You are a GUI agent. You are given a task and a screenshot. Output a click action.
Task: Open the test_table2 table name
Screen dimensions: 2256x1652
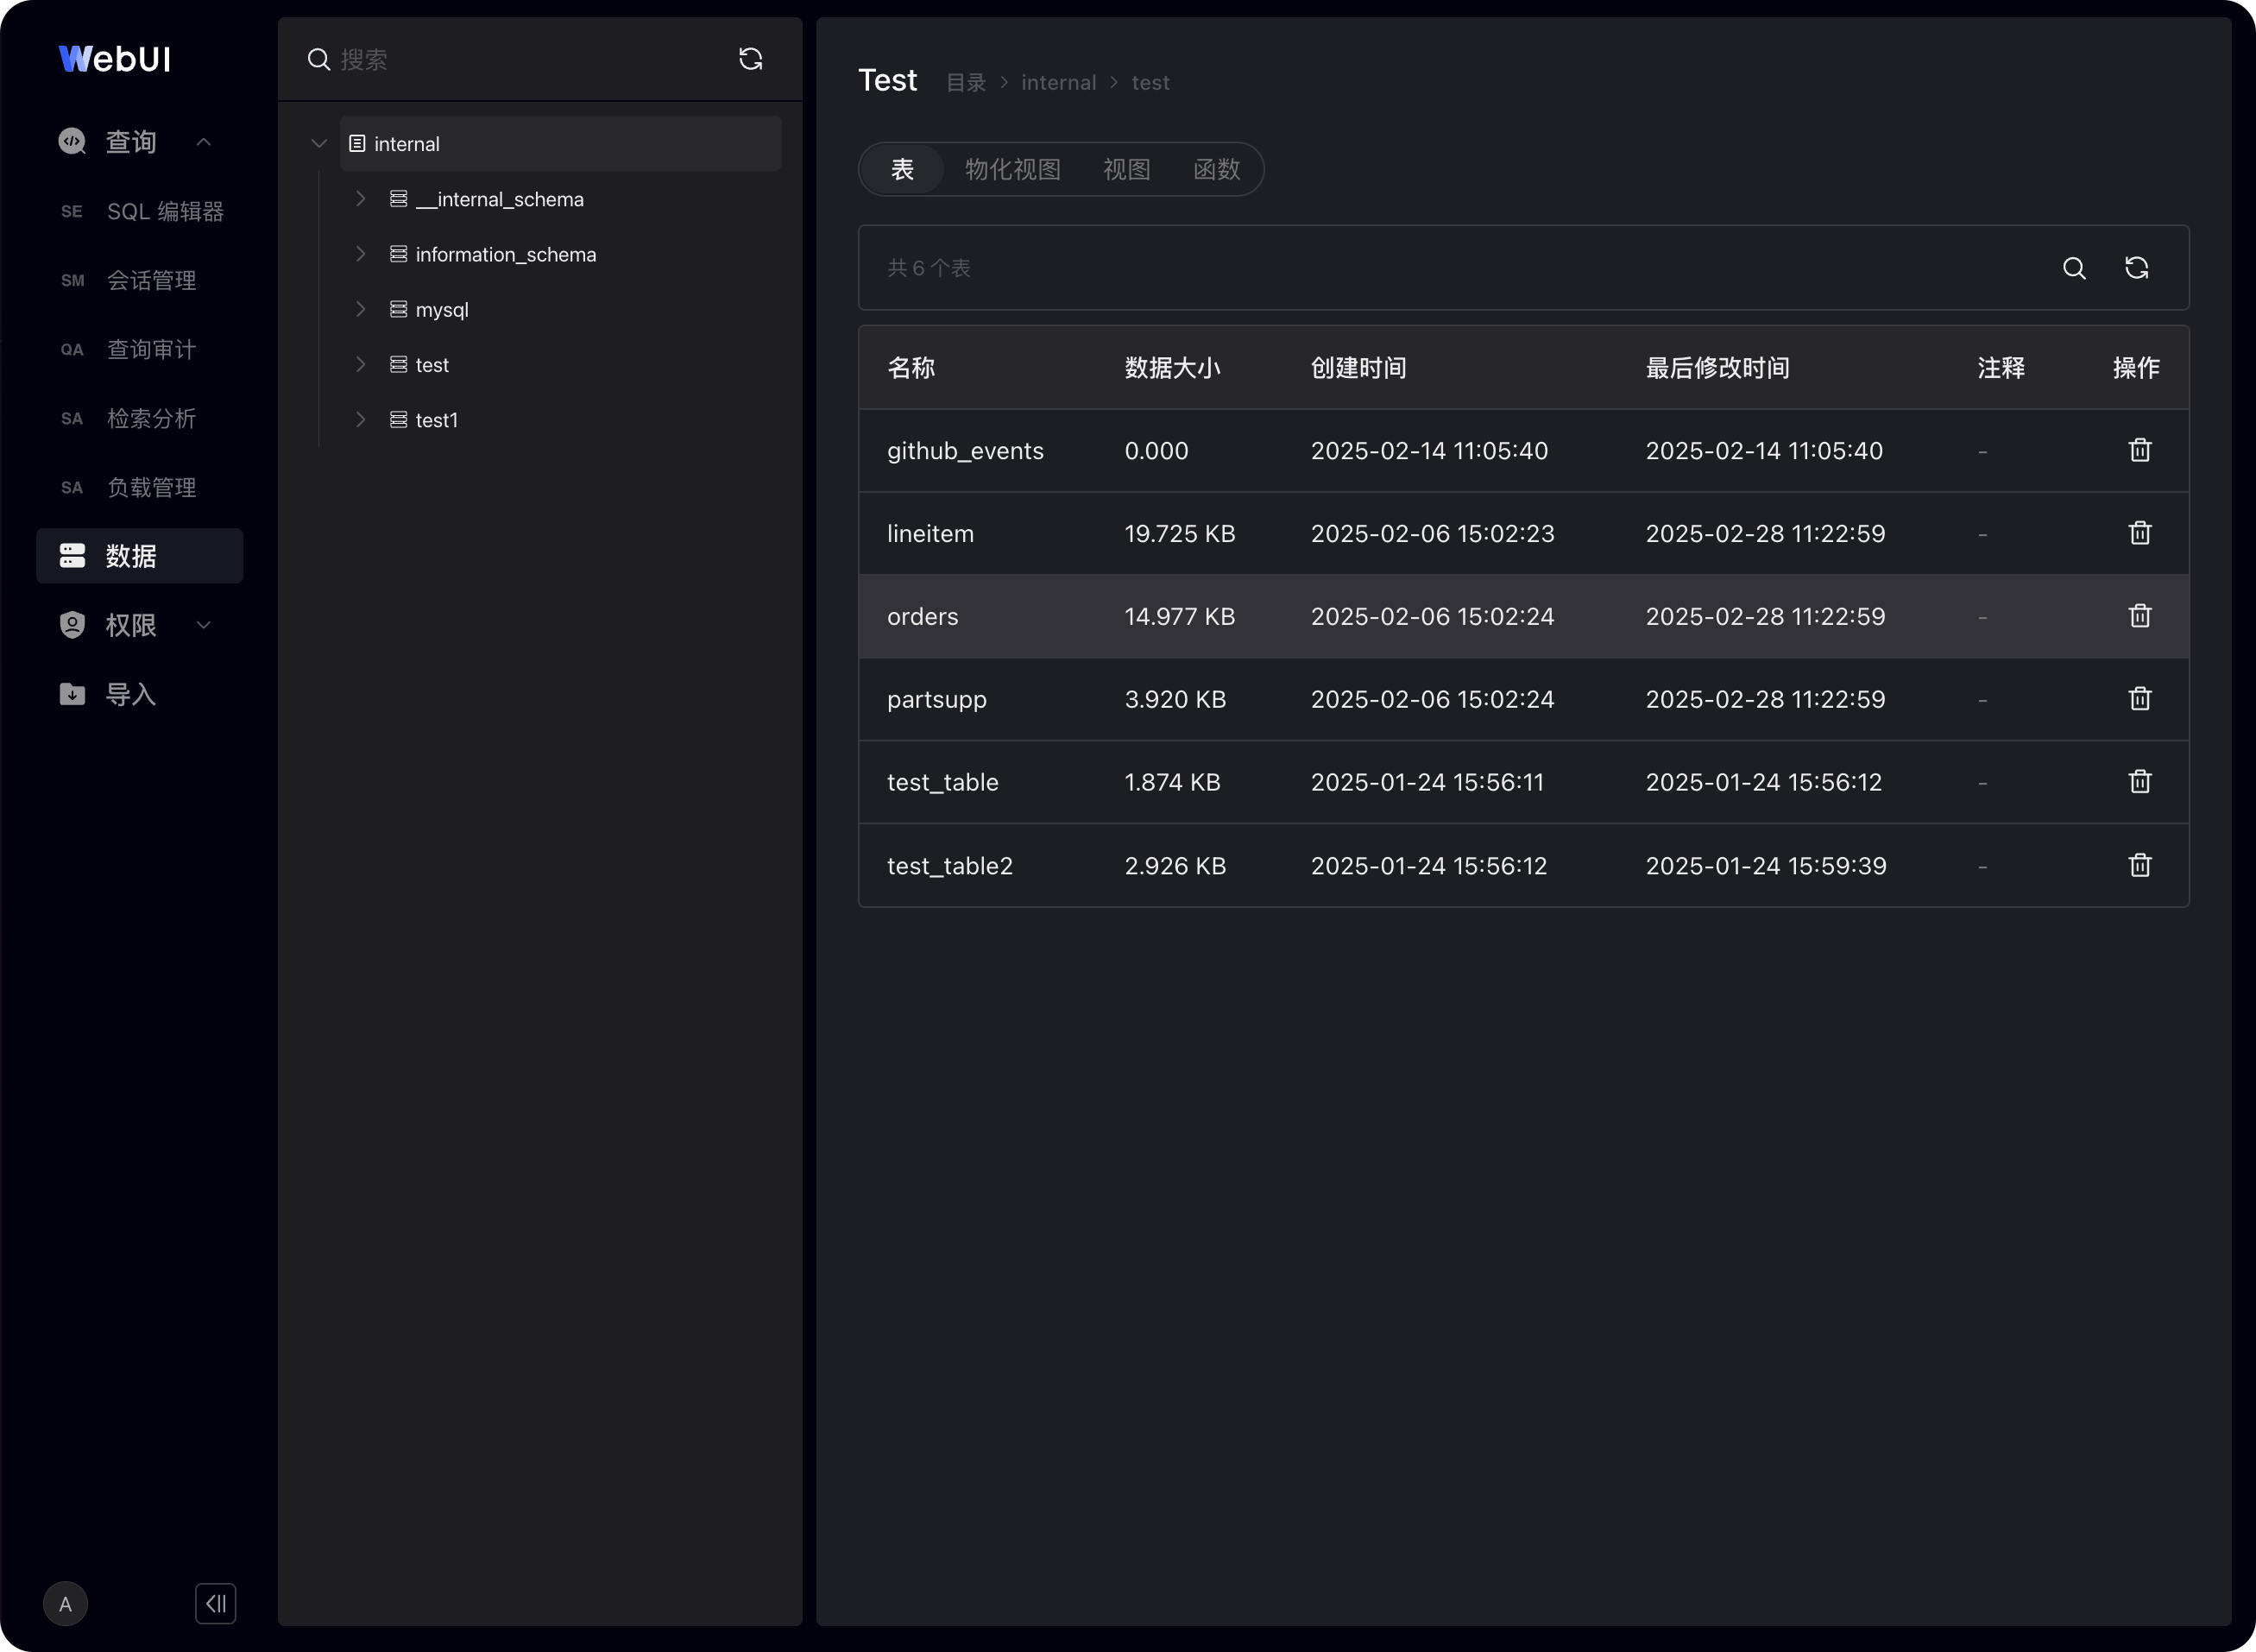[949, 866]
